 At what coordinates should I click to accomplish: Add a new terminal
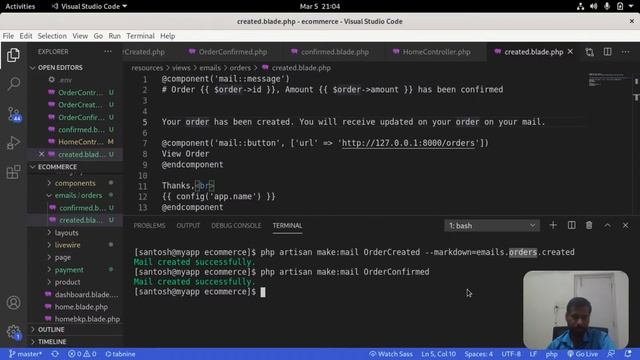553,225
